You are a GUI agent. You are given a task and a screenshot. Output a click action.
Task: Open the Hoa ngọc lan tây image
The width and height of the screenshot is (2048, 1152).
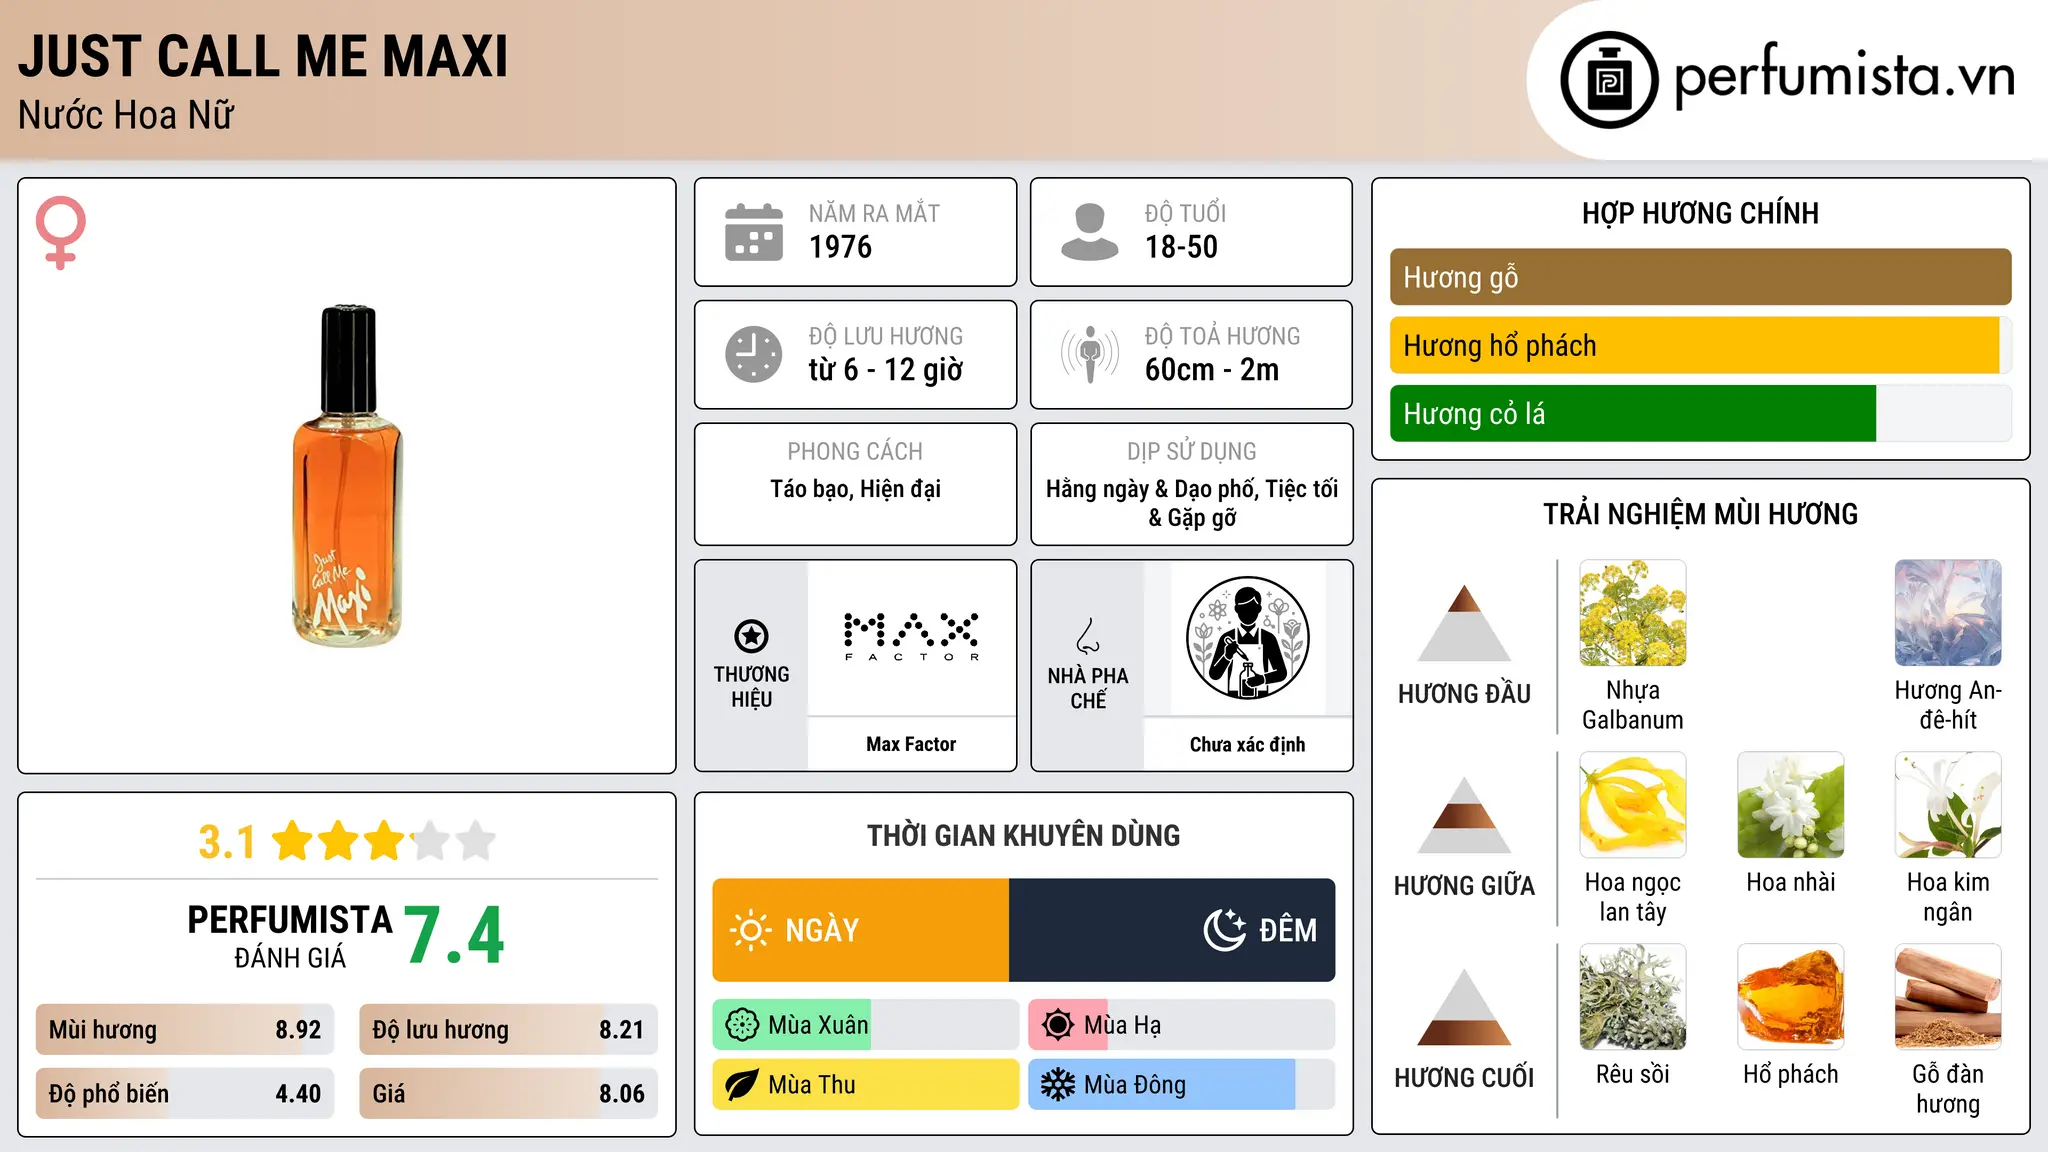(1633, 805)
